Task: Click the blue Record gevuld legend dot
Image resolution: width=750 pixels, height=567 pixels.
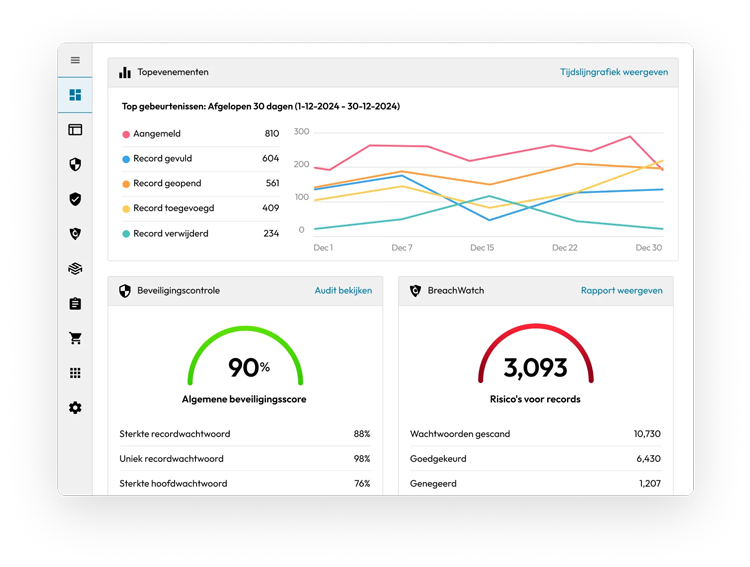Action: (126, 159)
